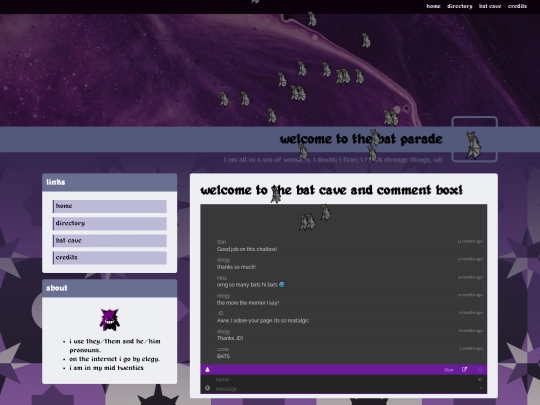Send message with arrow icon beside message field
This screenshot has width=540, height=405.
(480, 388)
